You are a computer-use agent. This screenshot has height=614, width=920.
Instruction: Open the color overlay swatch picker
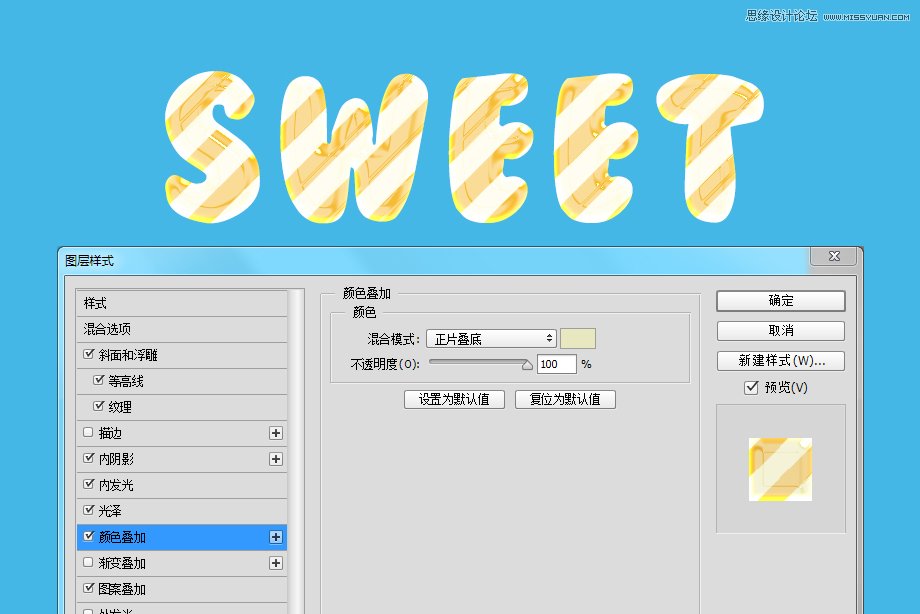coord(578,338)
